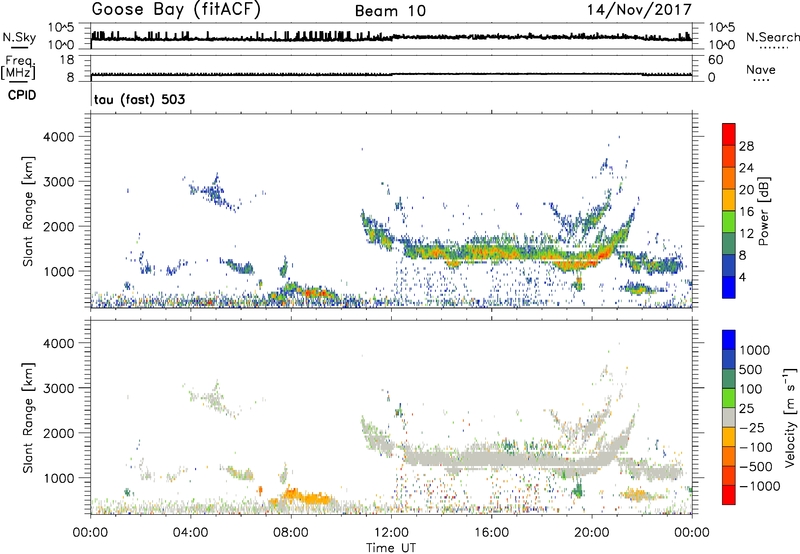Click the "N.Sky" legend label

19,37
